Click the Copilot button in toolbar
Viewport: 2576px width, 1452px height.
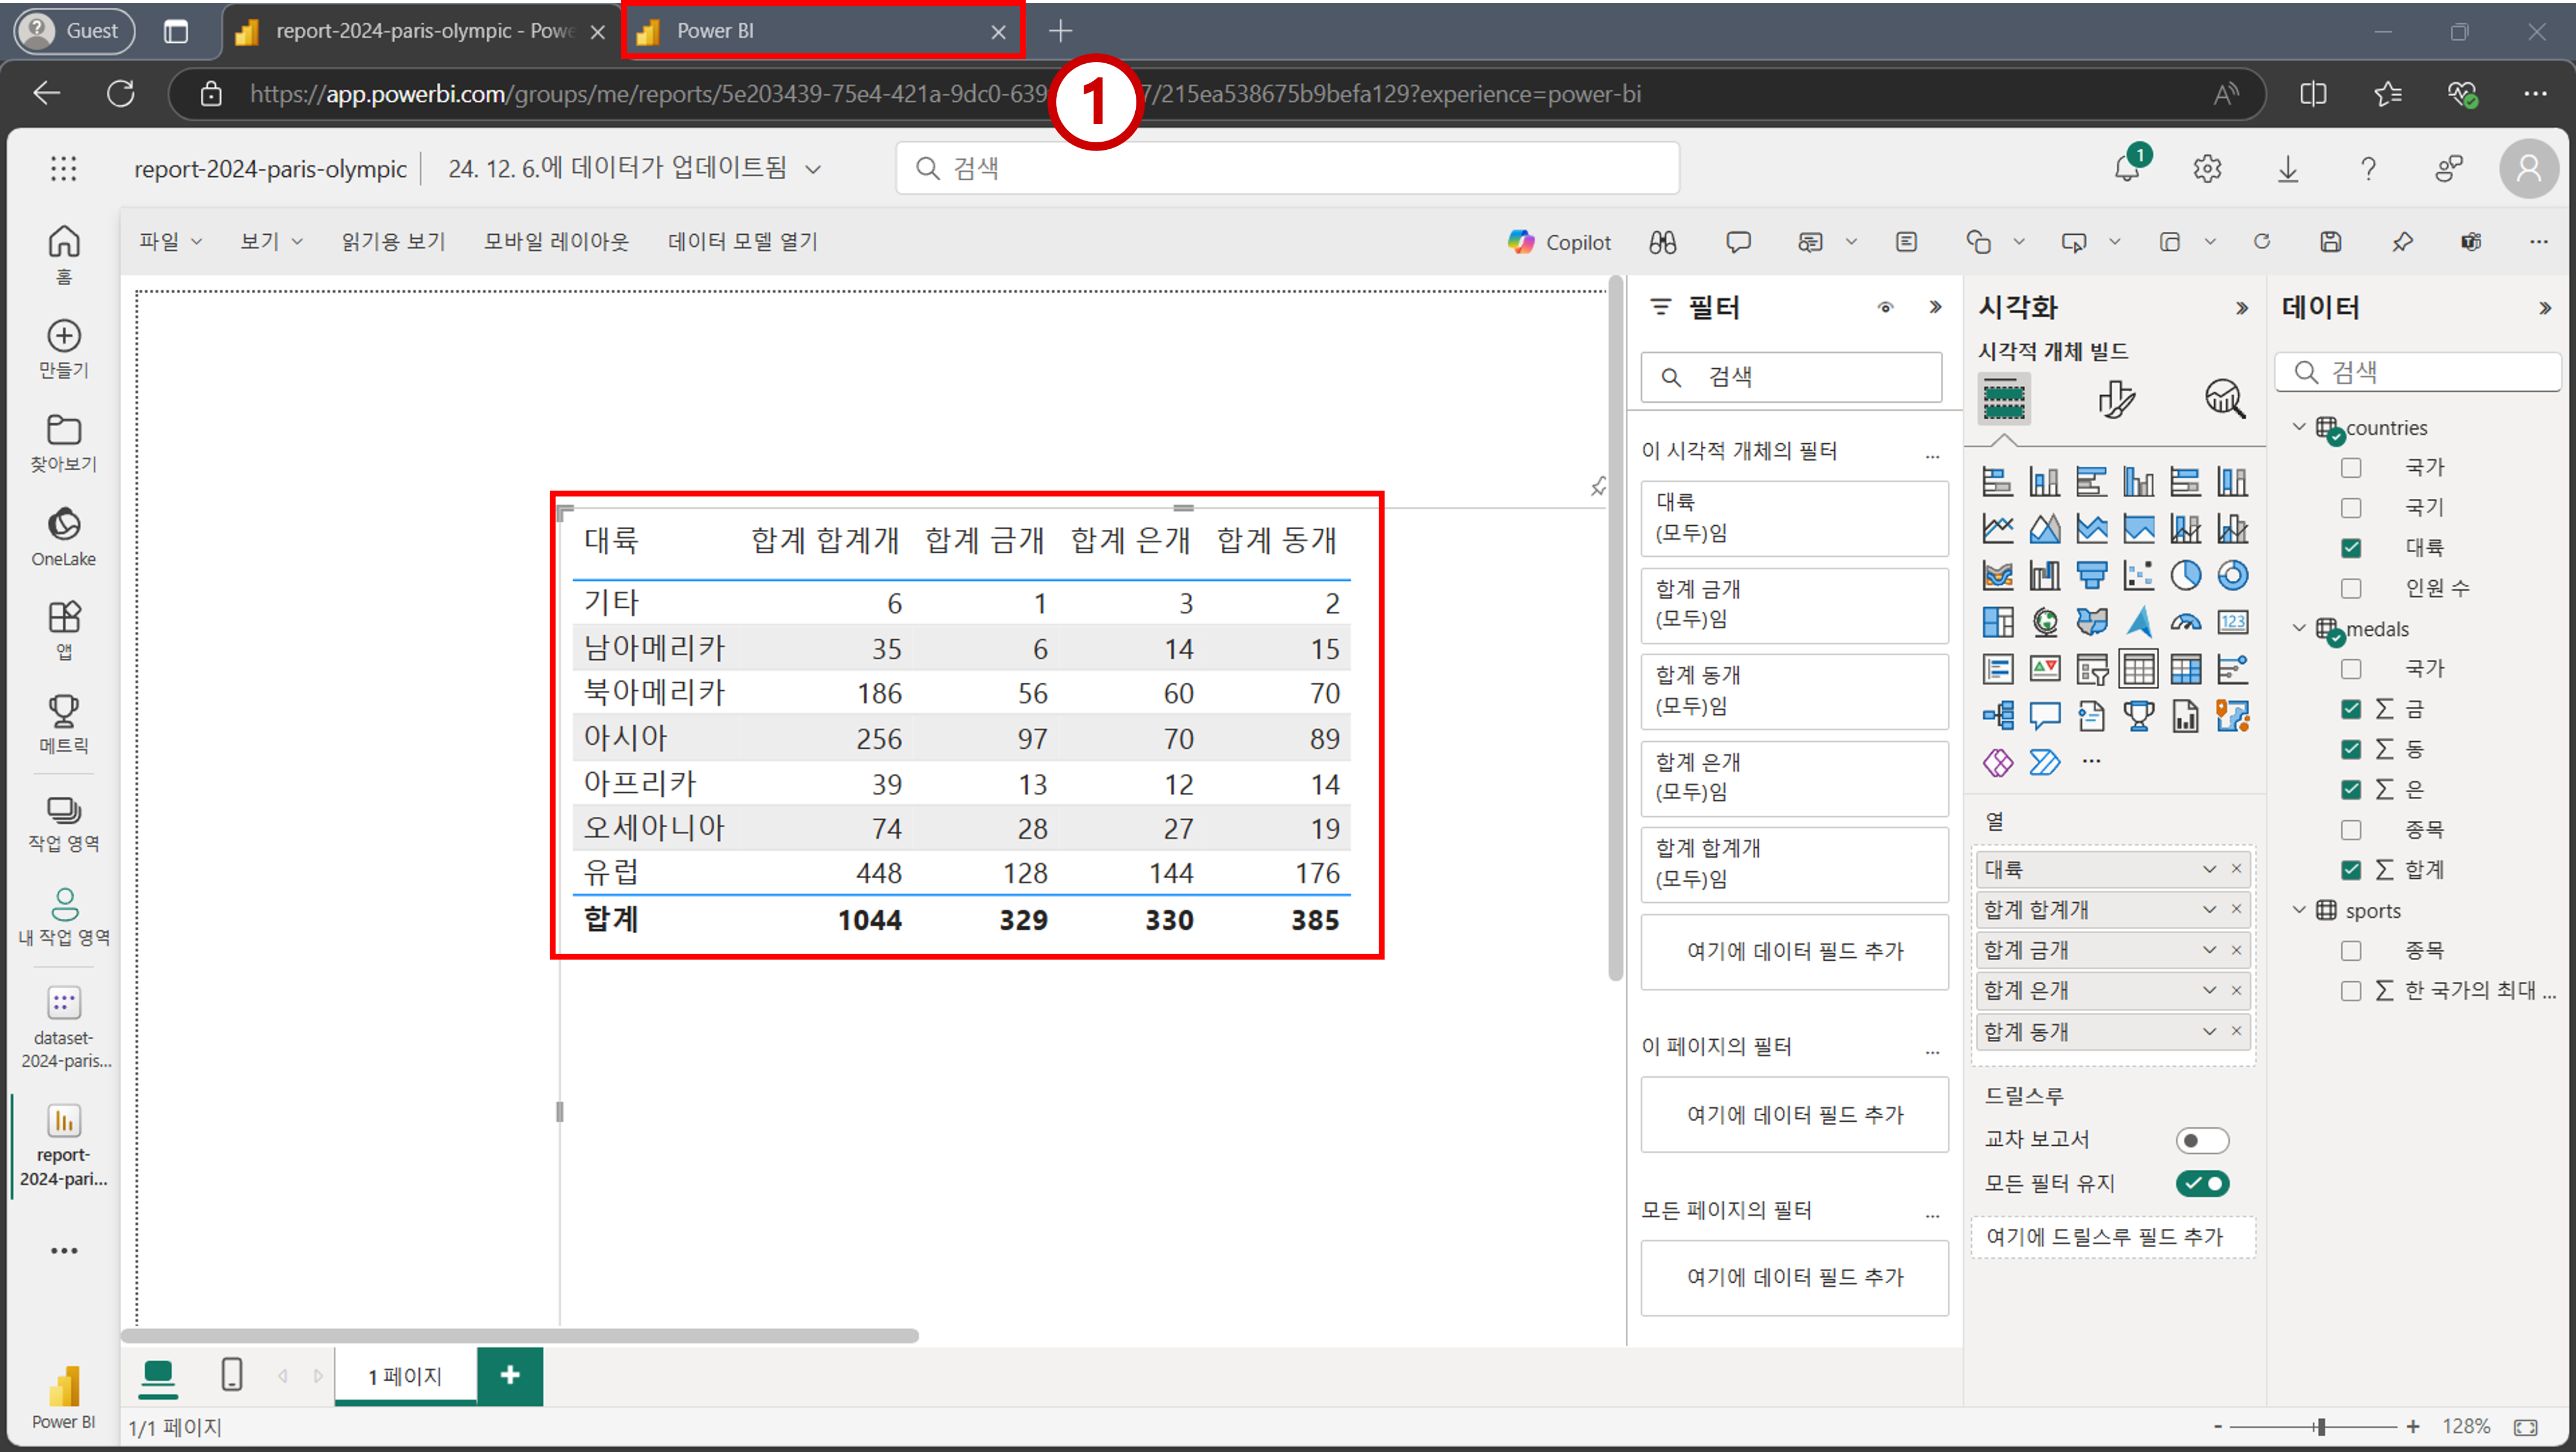pos(1559,242)
